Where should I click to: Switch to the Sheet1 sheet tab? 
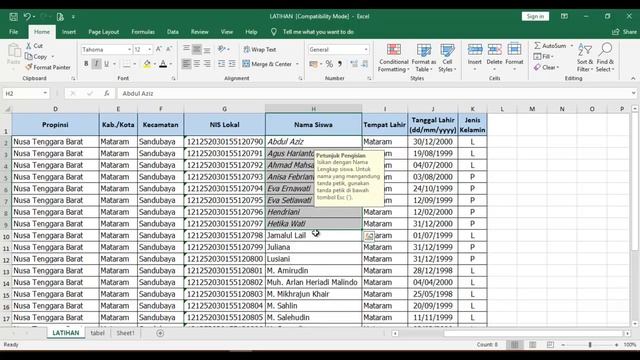[125, 333]
